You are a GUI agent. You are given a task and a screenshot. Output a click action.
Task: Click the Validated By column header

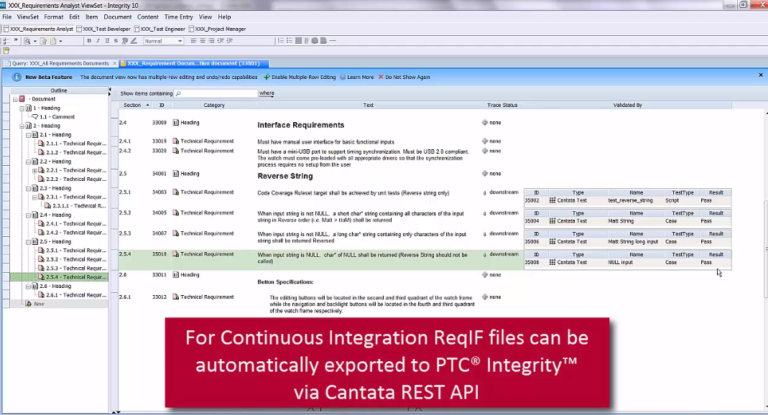pyautogui.click(x=627, y=105)
